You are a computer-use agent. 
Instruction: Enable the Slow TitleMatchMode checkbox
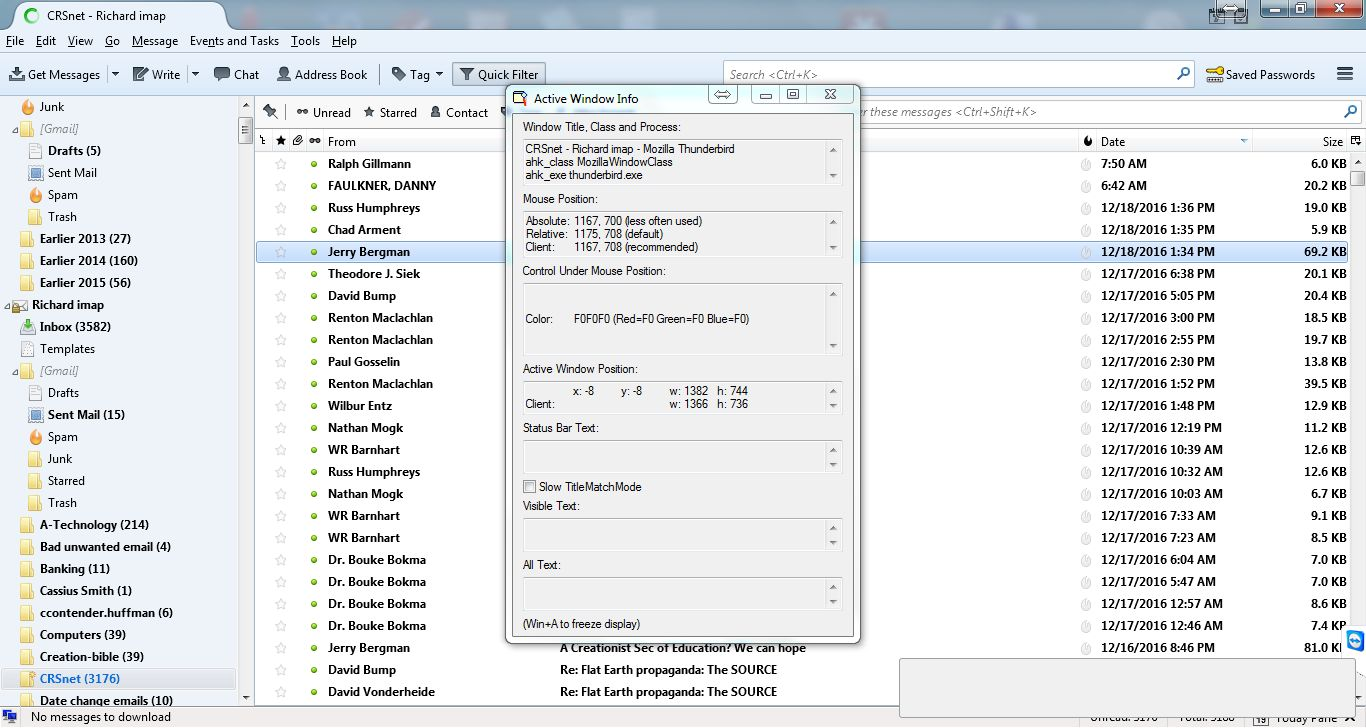tap(530, 487)
